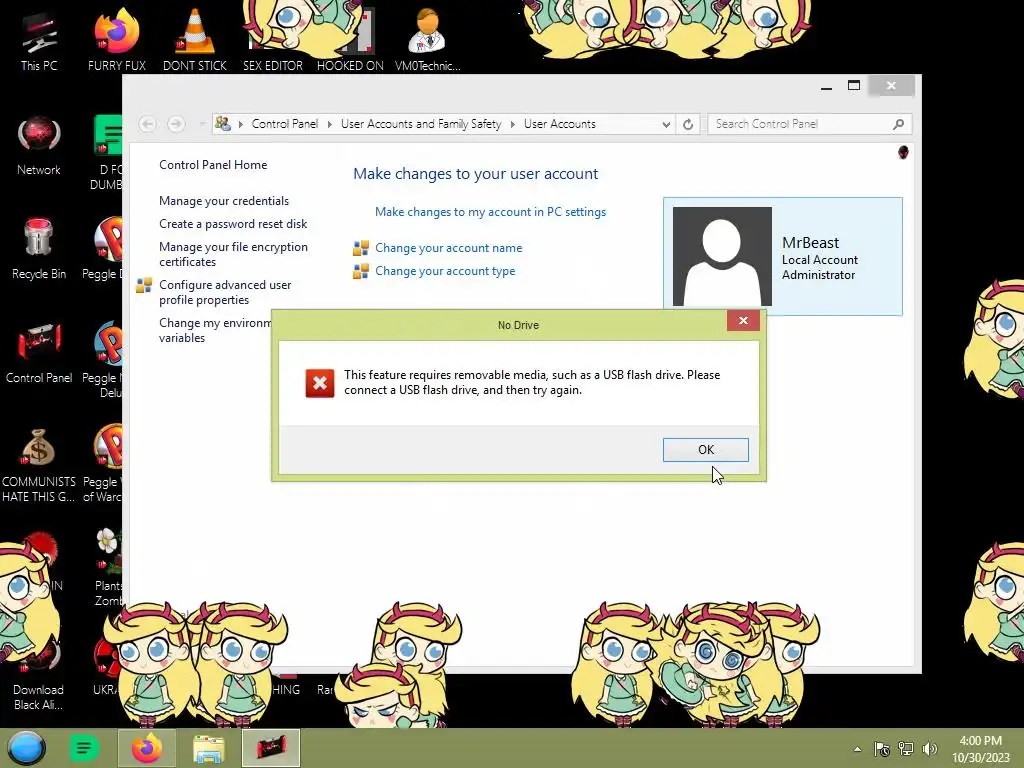Click the taskbar clock showing 4:00 PM
The width and height of the screenshot is (1024, 768).
[x=980, y=748]
